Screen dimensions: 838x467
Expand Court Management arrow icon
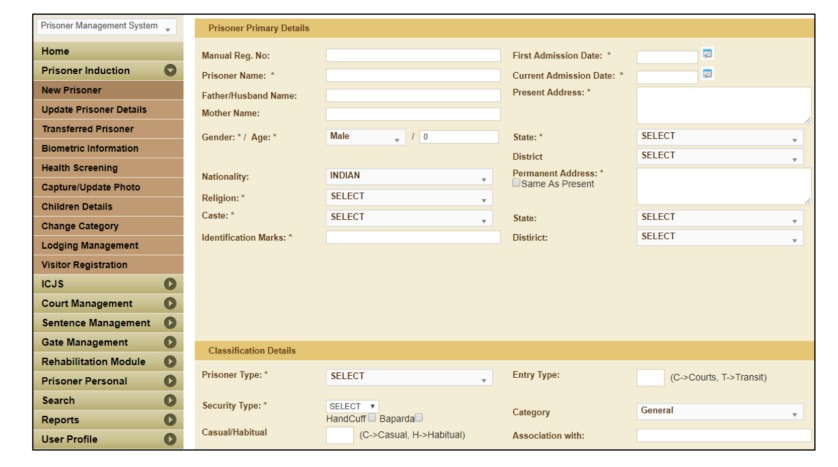pos(169,303)
